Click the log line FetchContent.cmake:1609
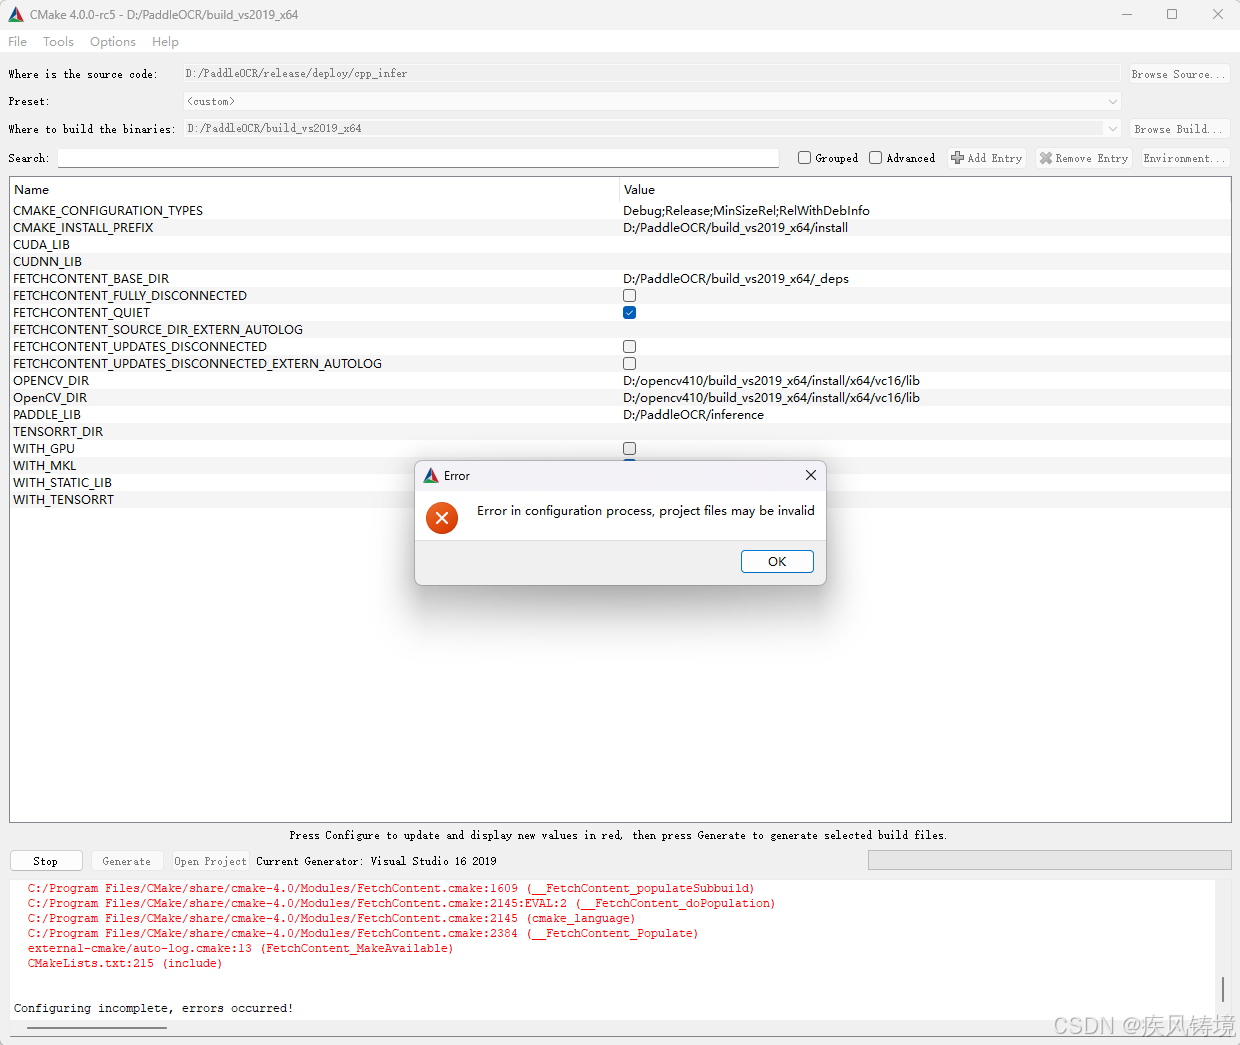 pos(391,889)
